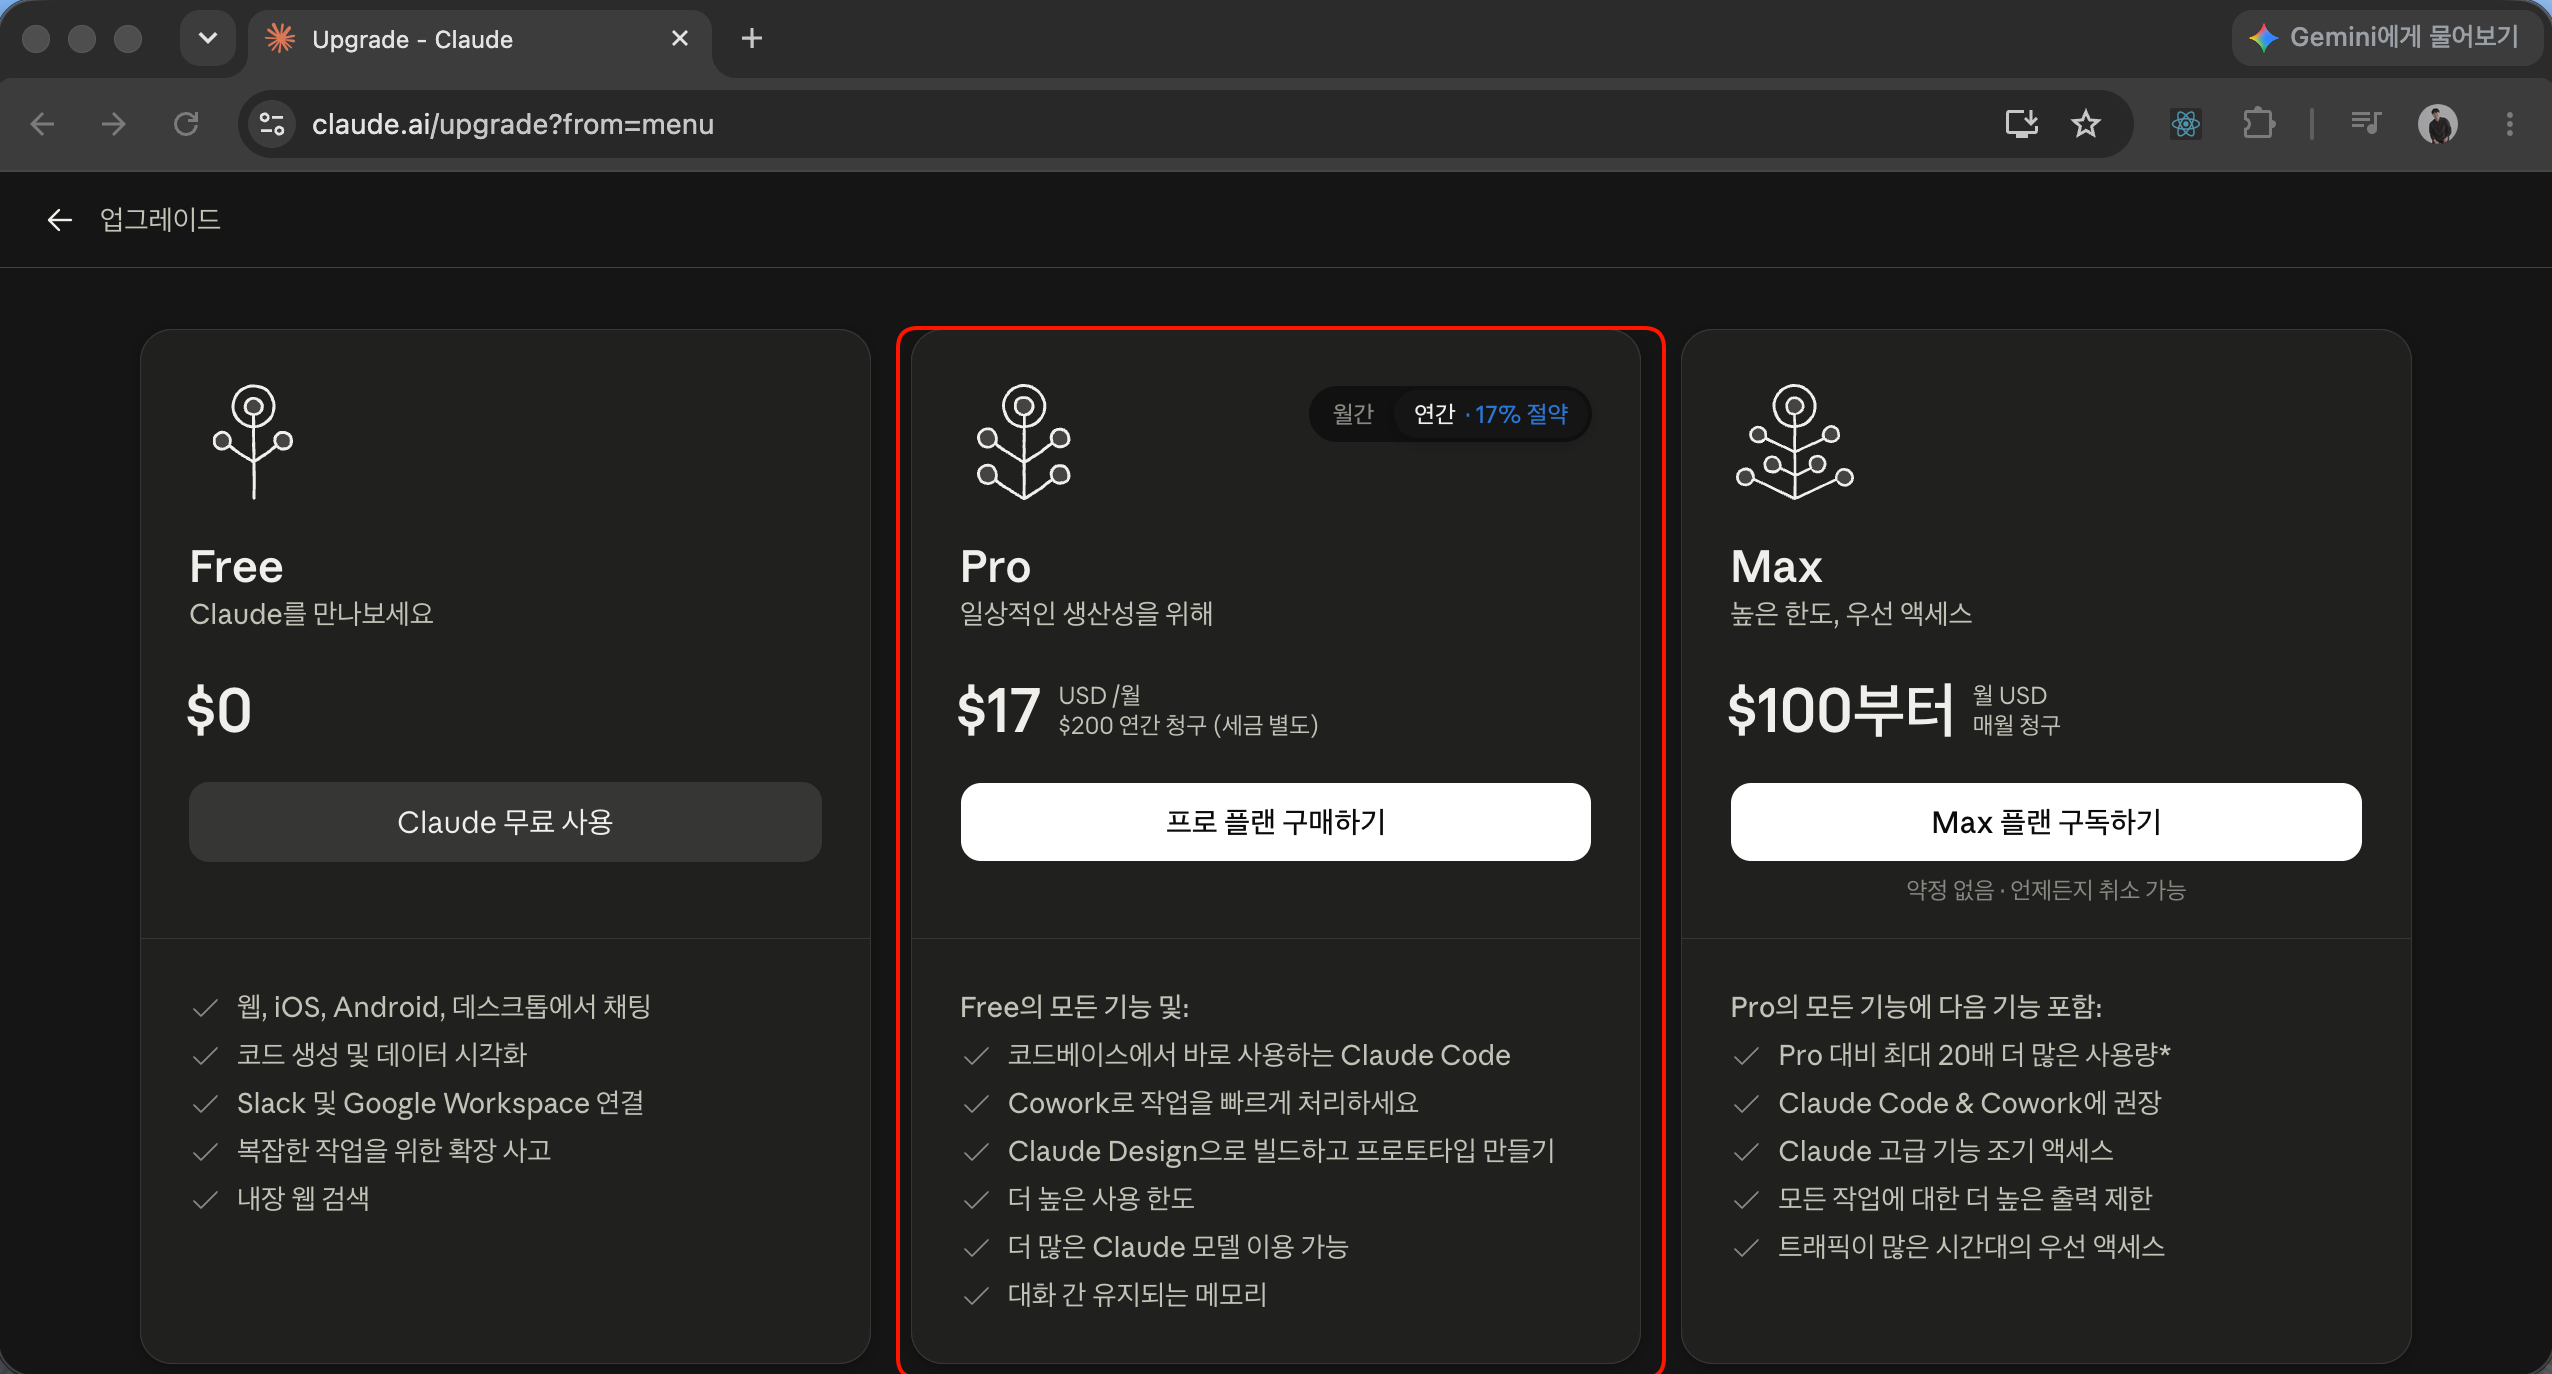
Task: Click the $17 Pro price text
Action: pos(998,711)
